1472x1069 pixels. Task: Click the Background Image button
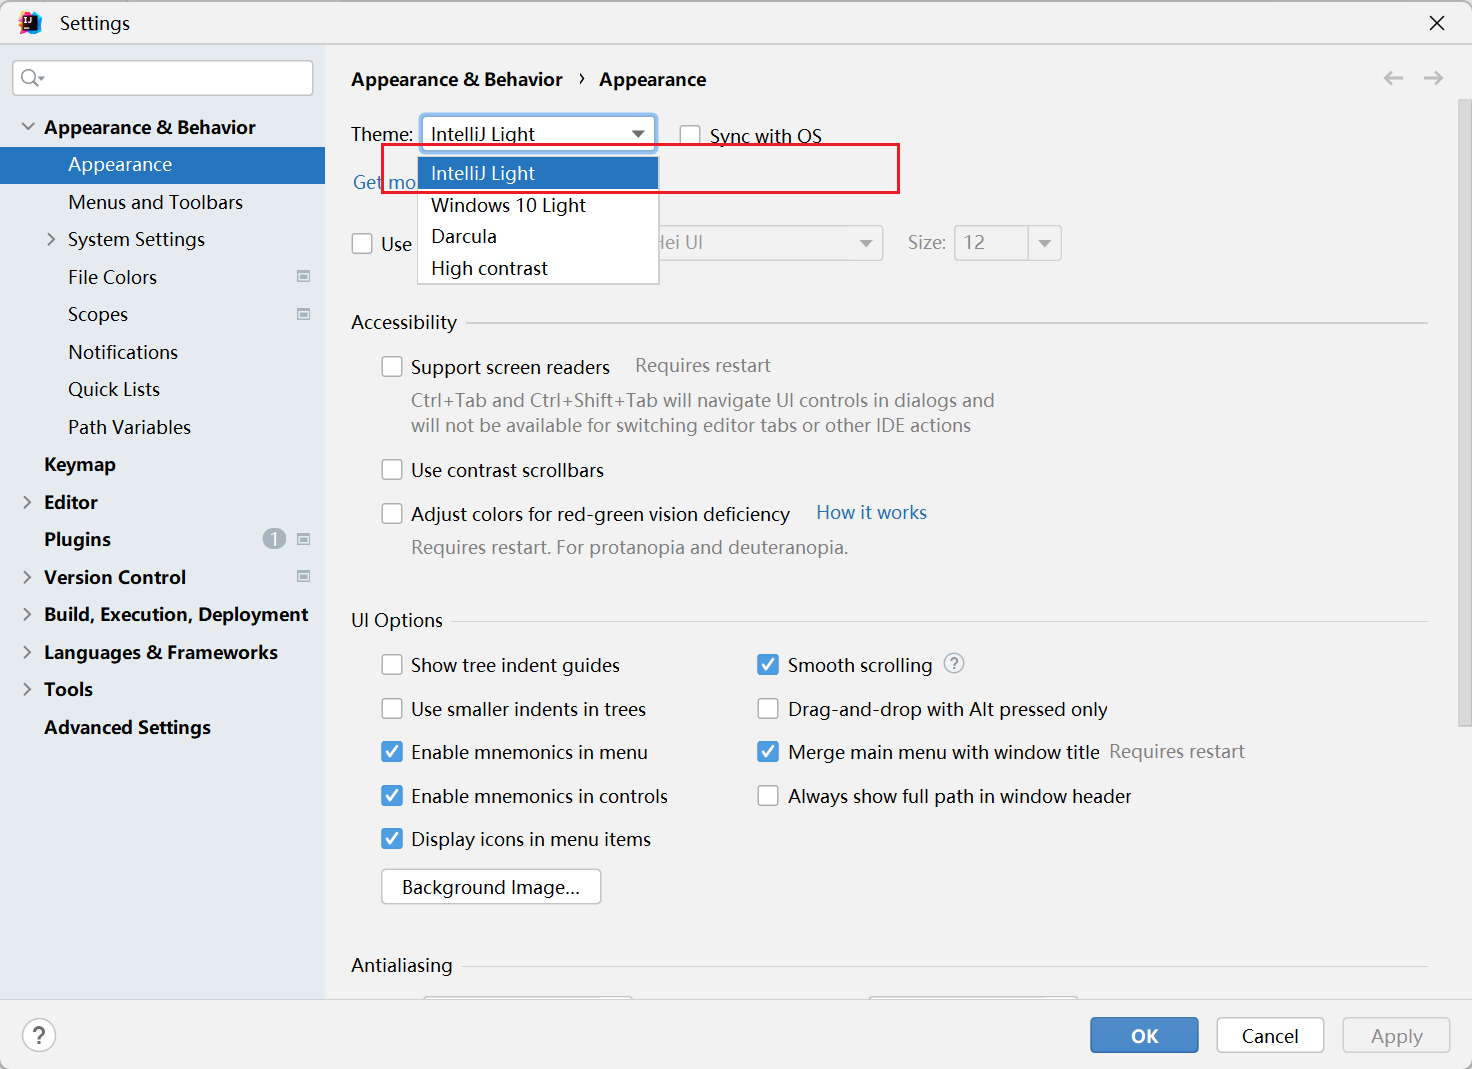tap(490, 887)
